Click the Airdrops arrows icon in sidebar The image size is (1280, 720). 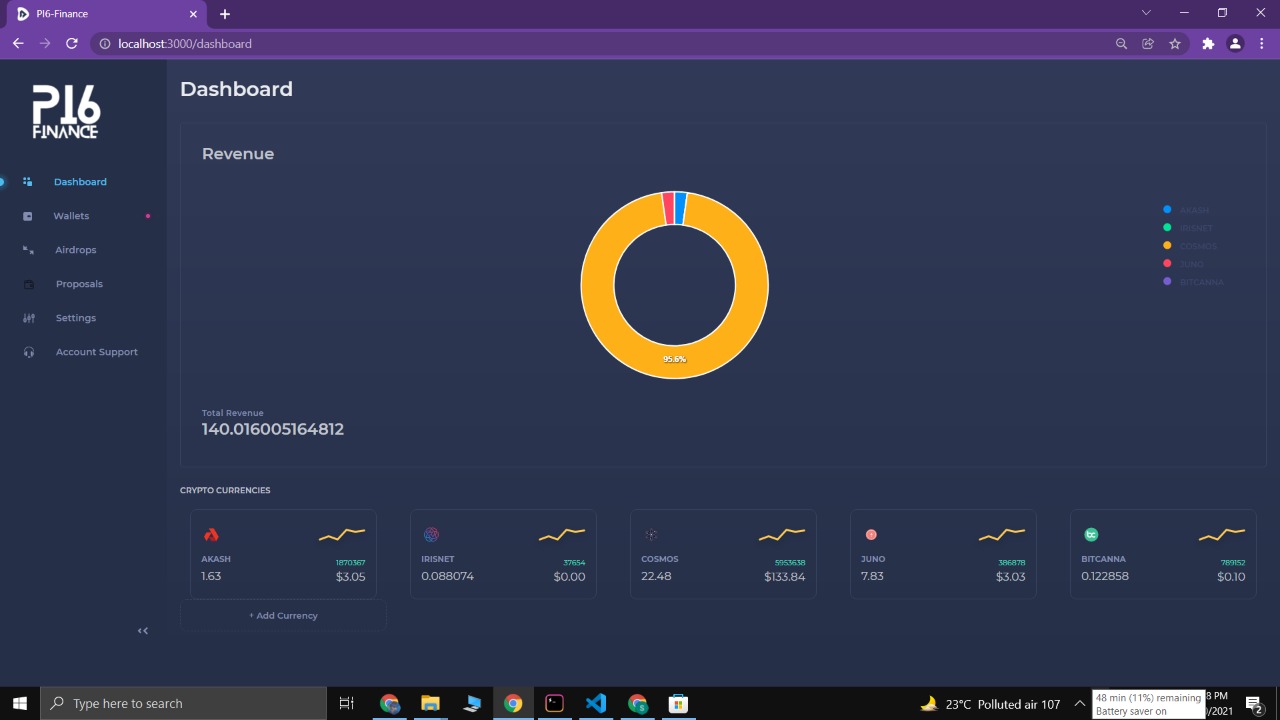tap(29, 250)
